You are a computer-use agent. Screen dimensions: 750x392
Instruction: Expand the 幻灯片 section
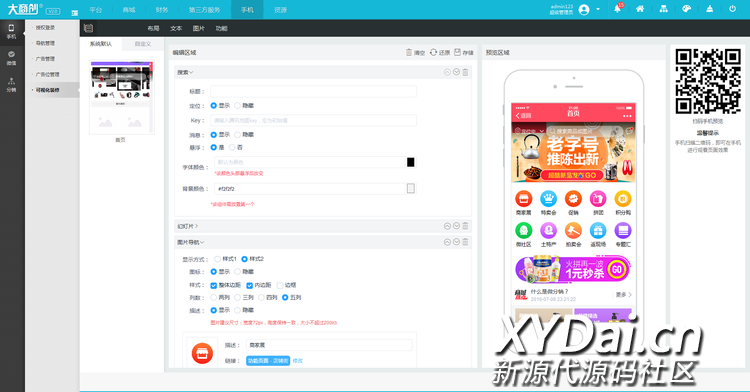click(x=188, y=226)
